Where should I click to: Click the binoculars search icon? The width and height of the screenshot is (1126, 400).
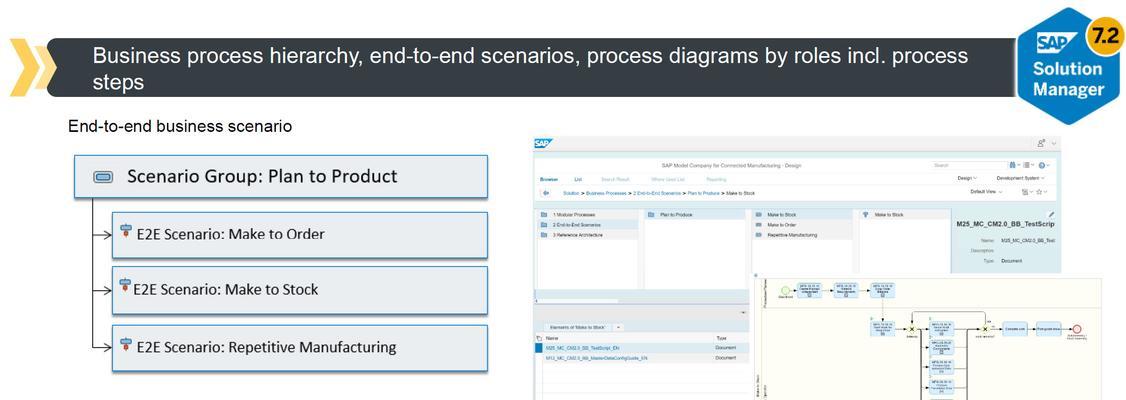click(x=1013, y=165)
